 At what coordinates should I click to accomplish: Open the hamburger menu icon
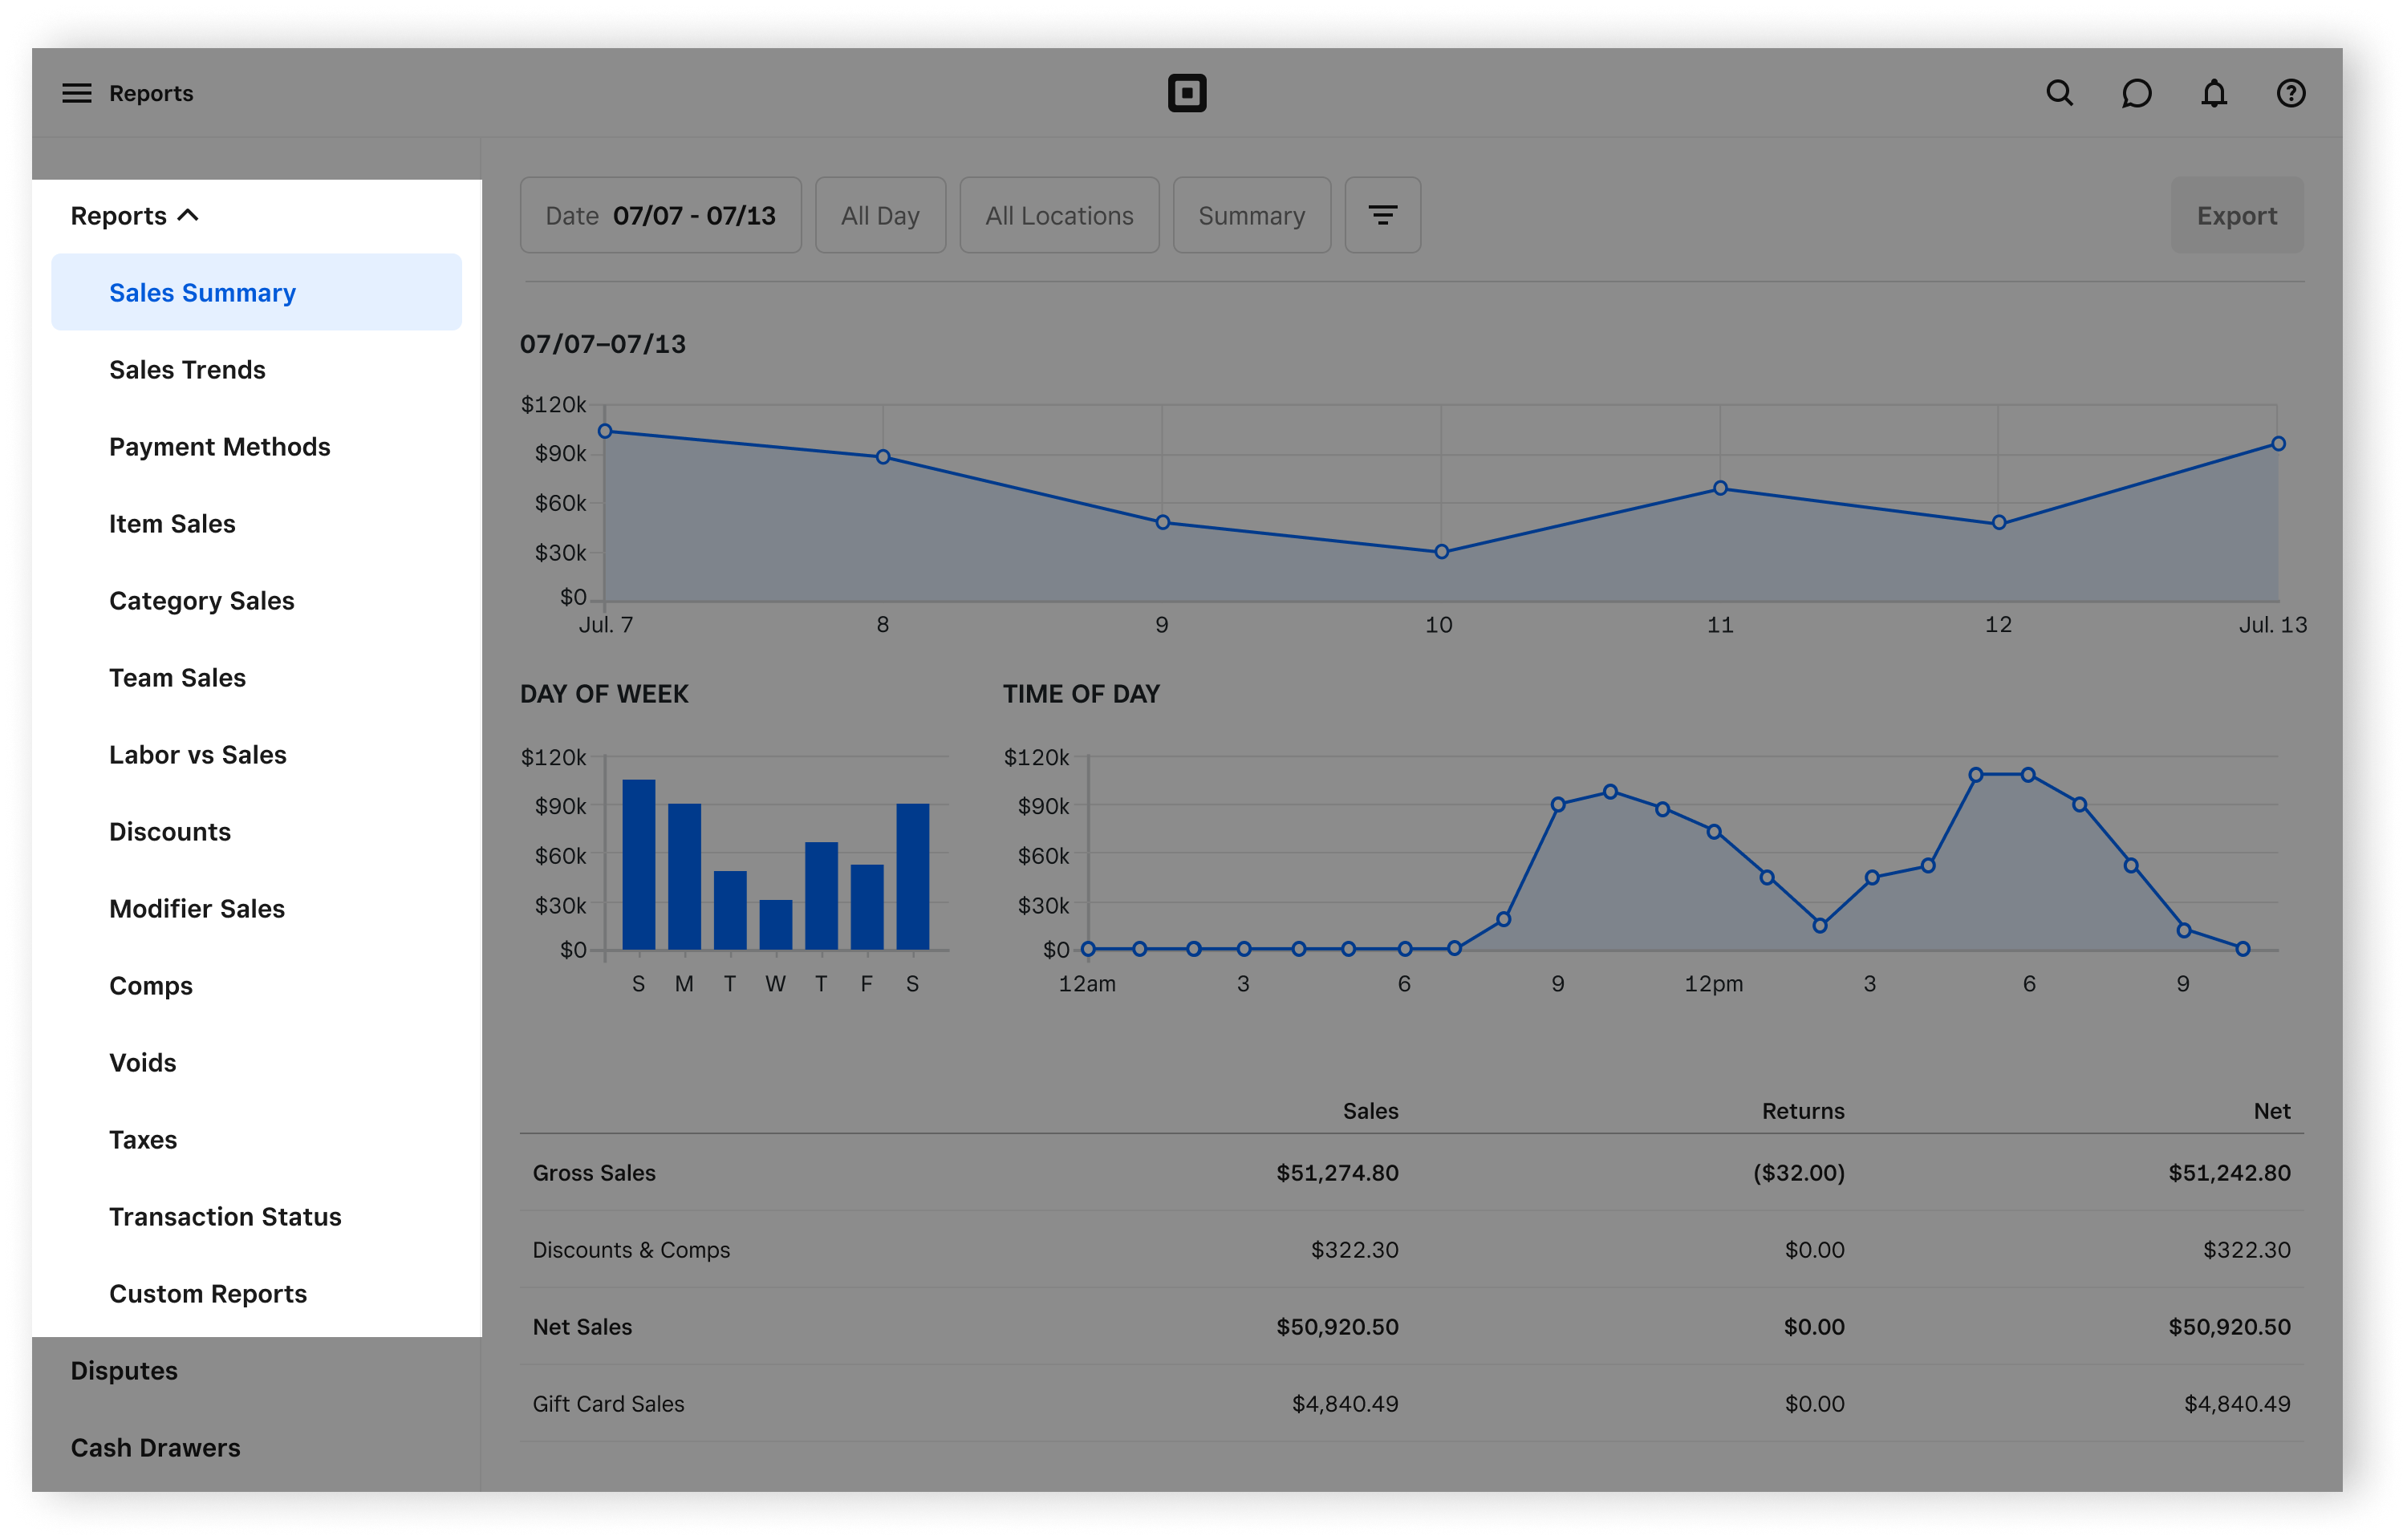[x=77, y=93]
